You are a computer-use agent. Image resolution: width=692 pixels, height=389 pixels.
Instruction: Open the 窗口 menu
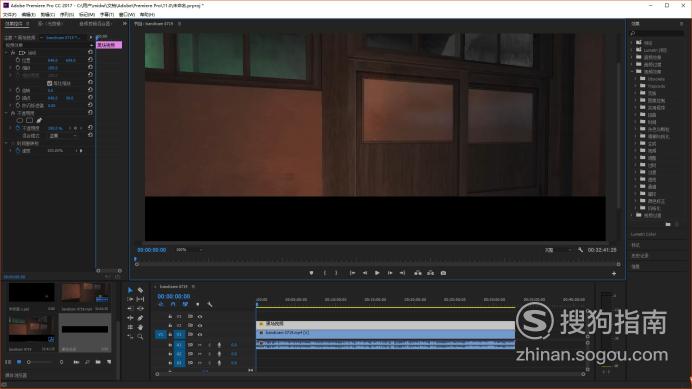[x=127, y=15]
